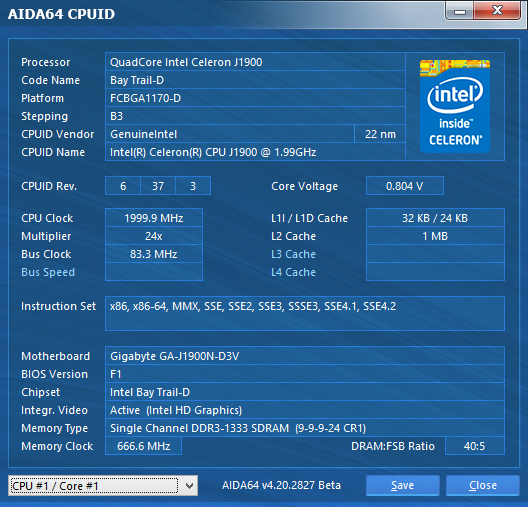The width and height of the screenshot is (528, 507).
Task: Click the Multiplier value 24x
Action: pos(154,236)
